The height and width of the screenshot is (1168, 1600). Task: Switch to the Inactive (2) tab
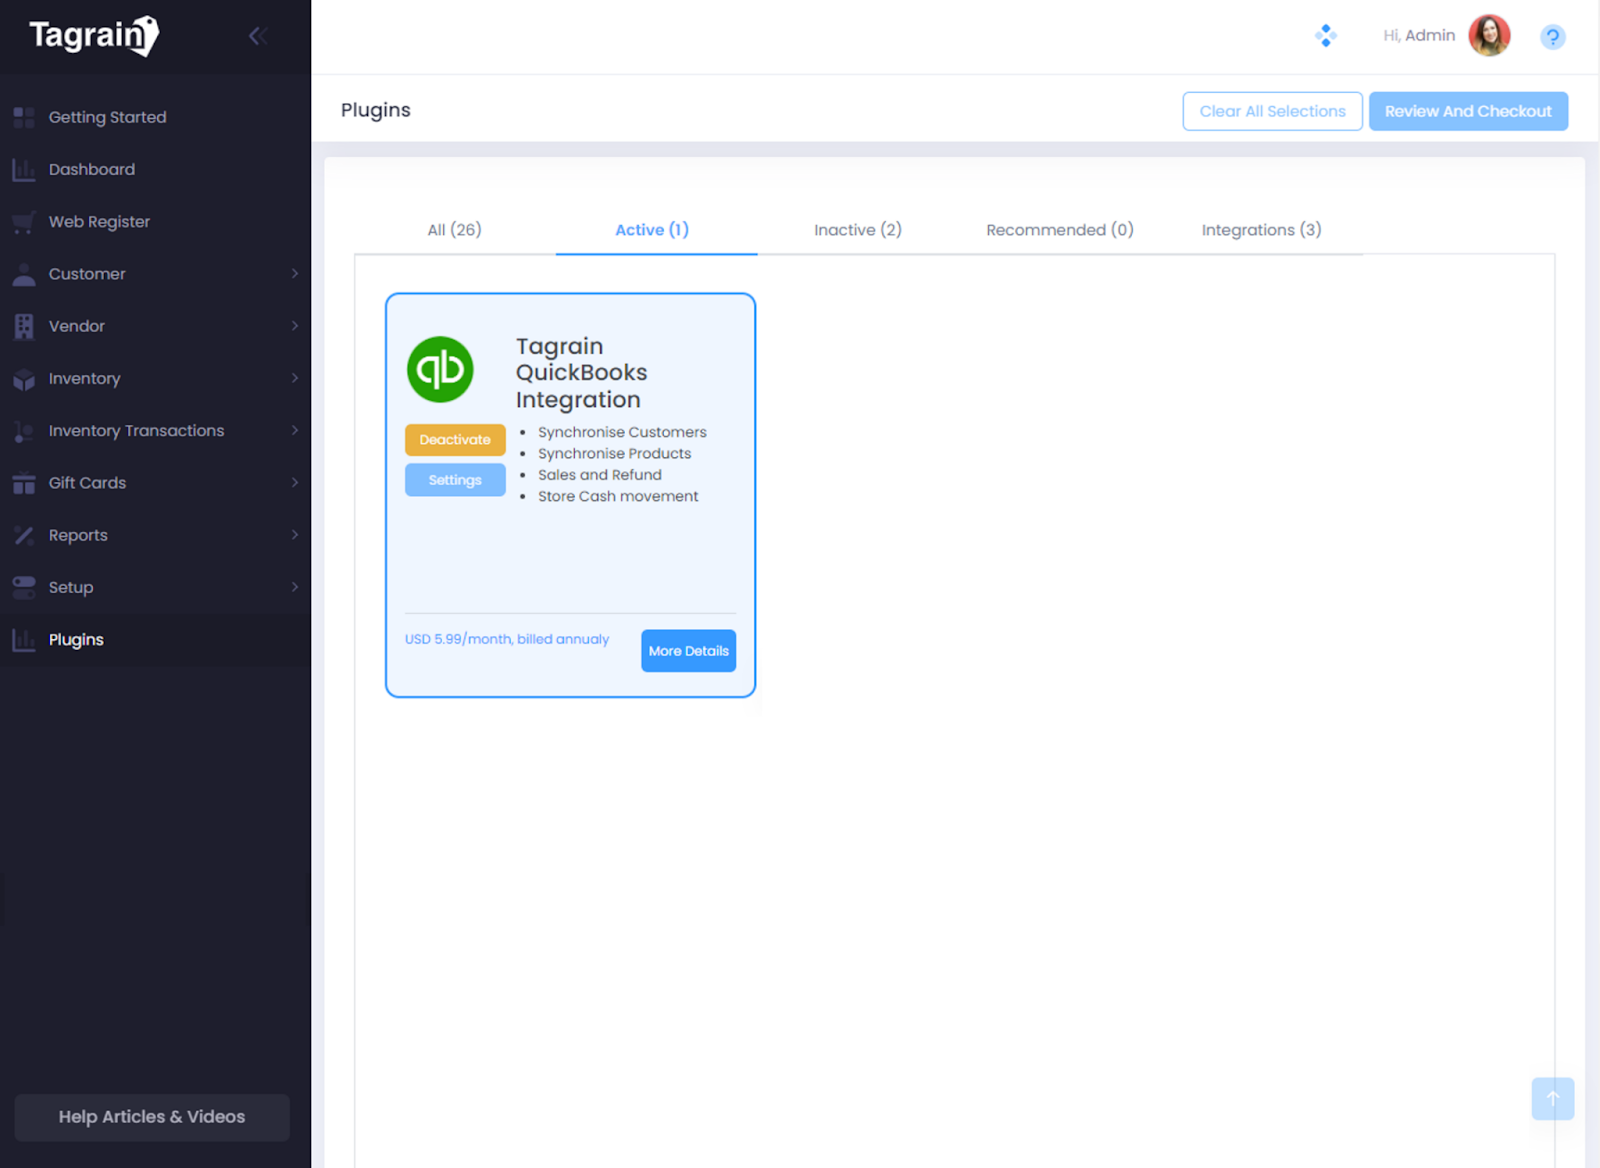[857, 230]
